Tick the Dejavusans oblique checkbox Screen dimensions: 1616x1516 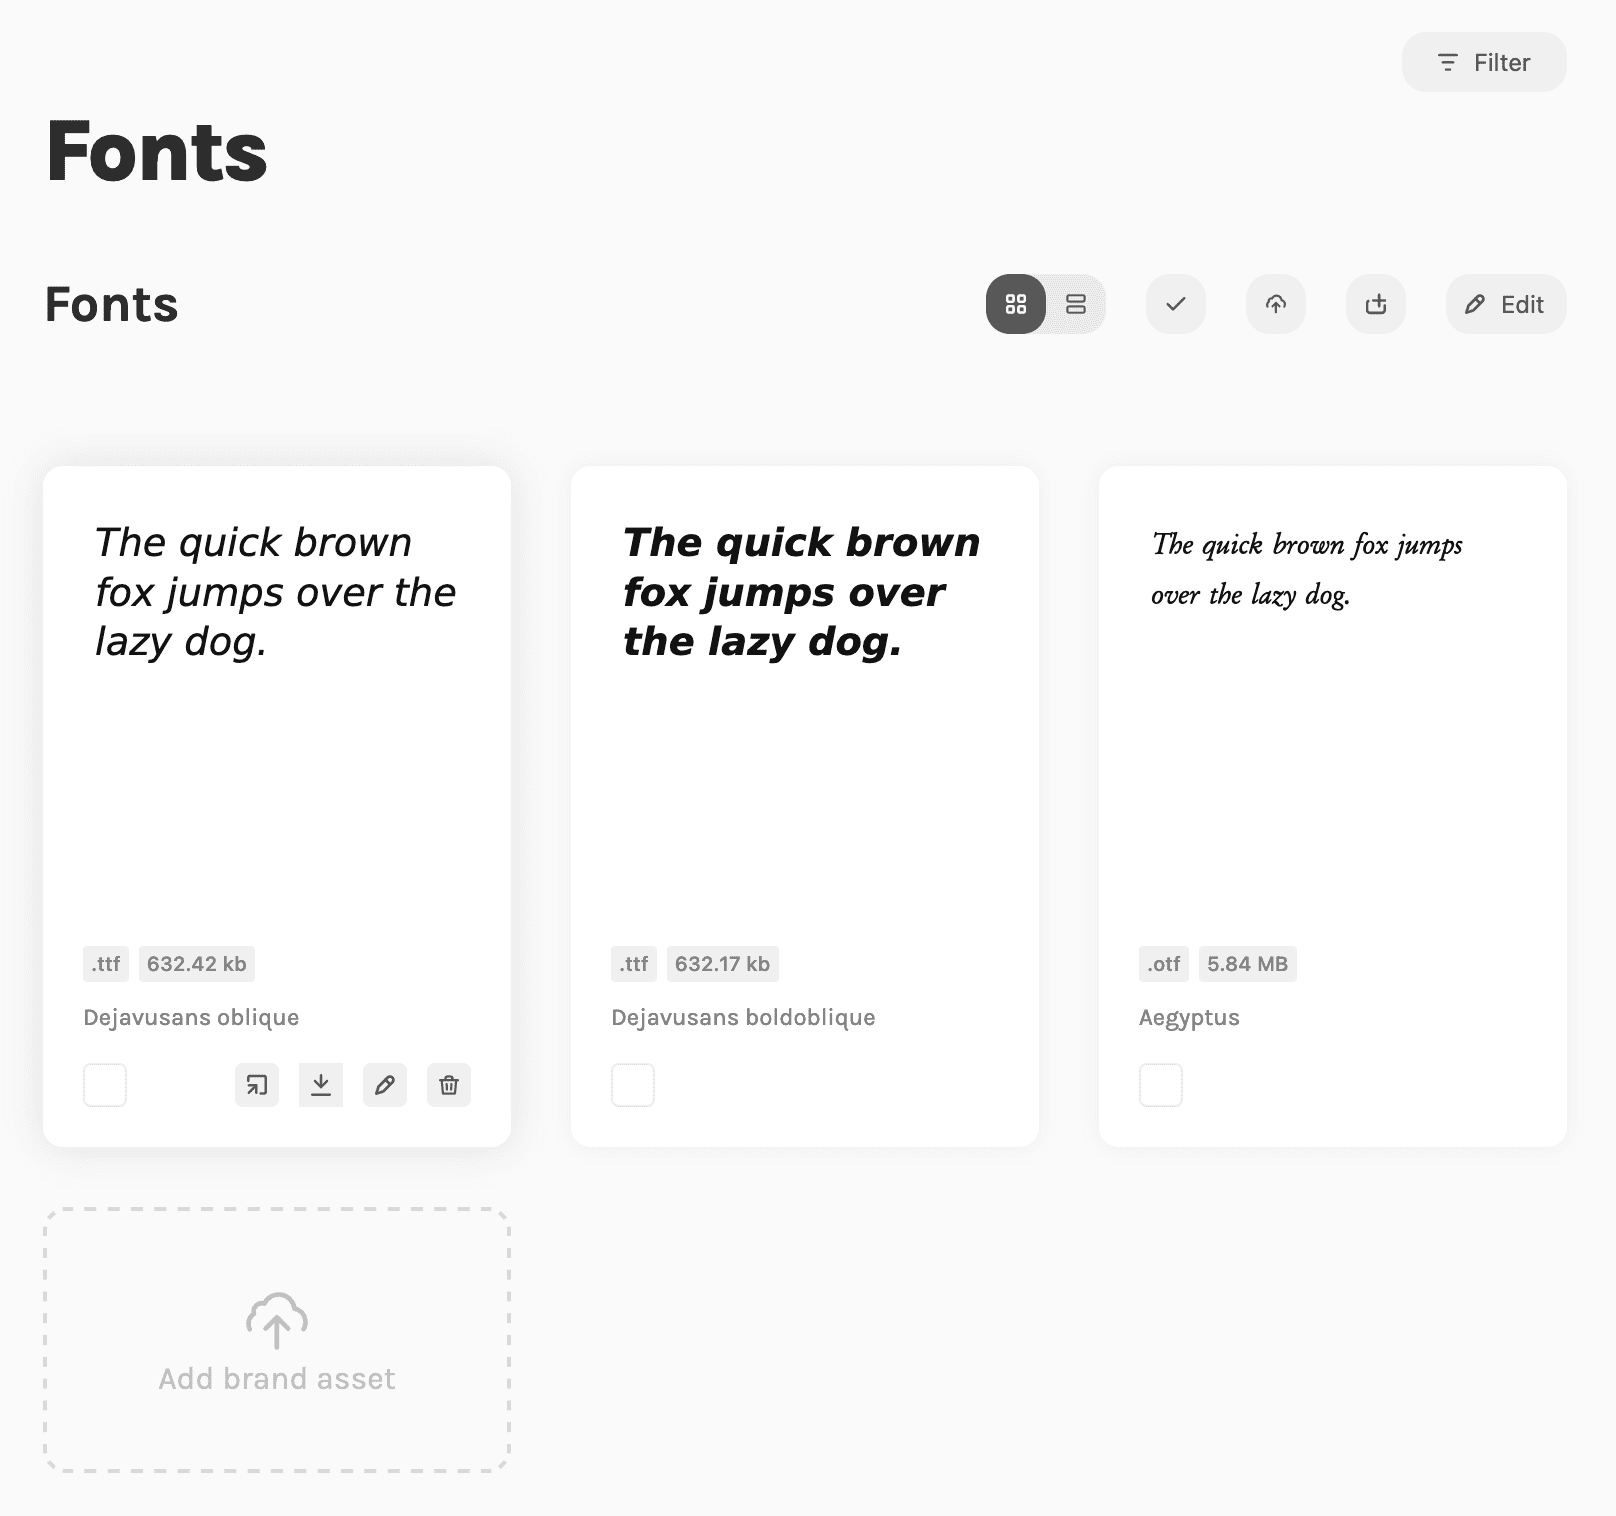coord(105,1085)
